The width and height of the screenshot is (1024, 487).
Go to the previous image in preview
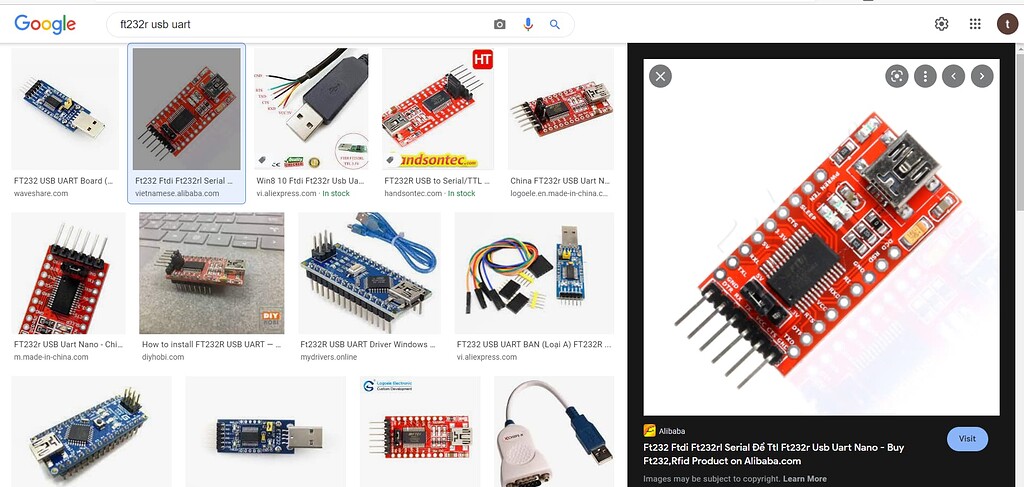953,76
